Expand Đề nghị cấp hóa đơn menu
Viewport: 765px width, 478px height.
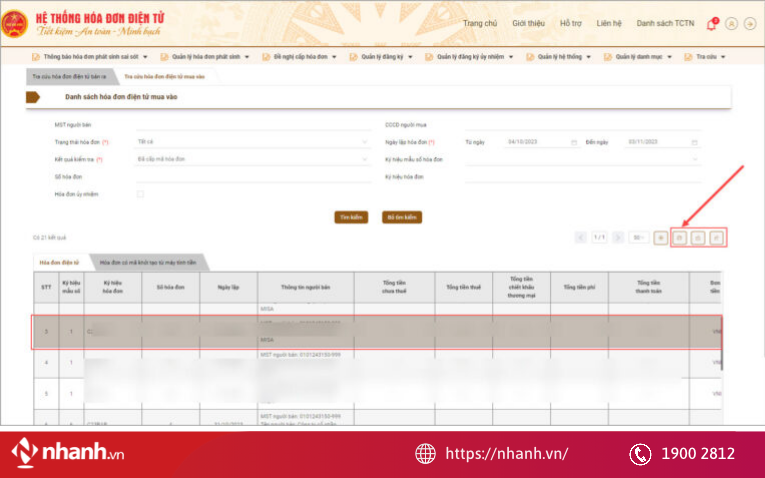[x=299, y=57]
